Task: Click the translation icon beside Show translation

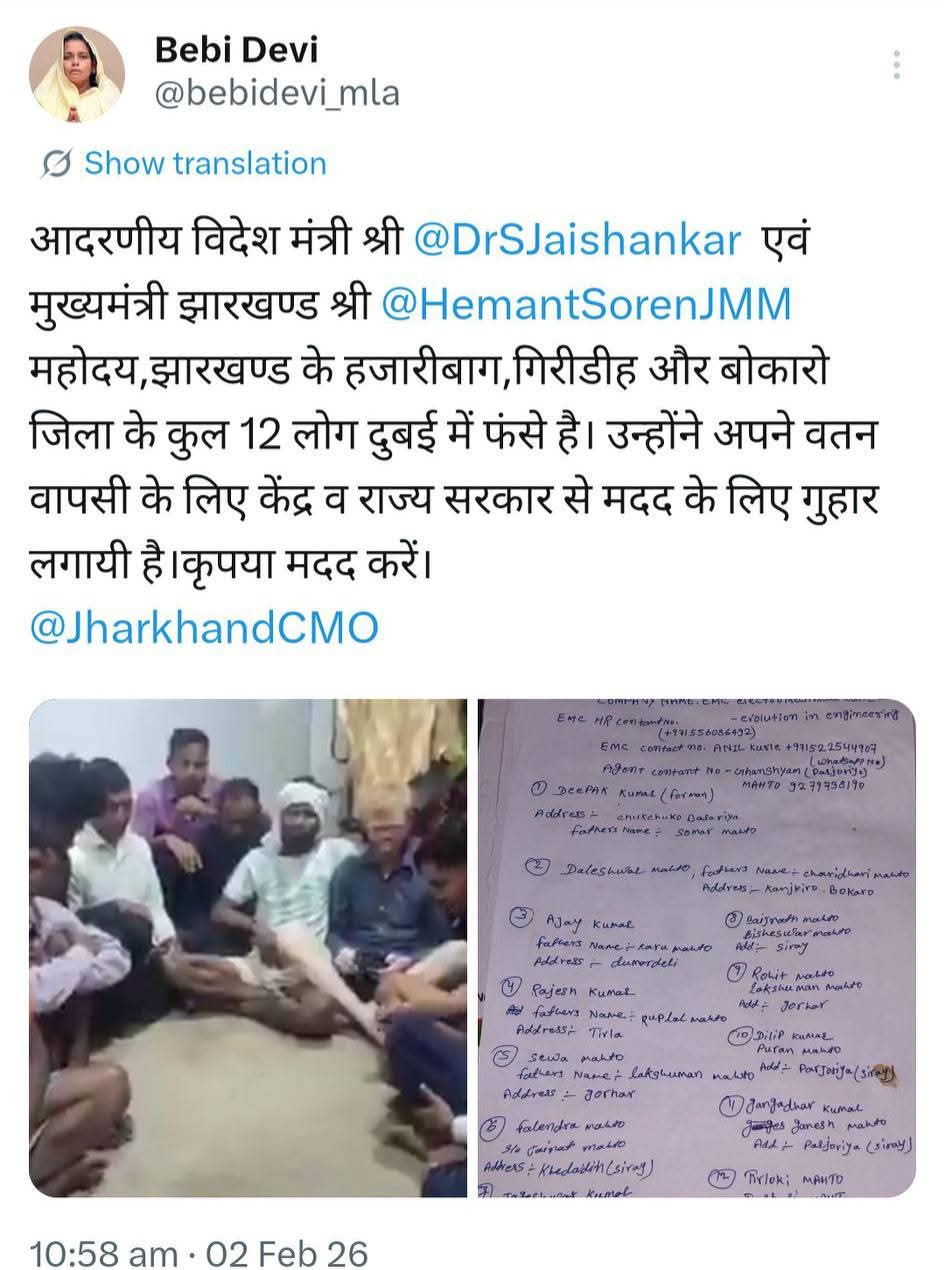Action: click(57, 164)
